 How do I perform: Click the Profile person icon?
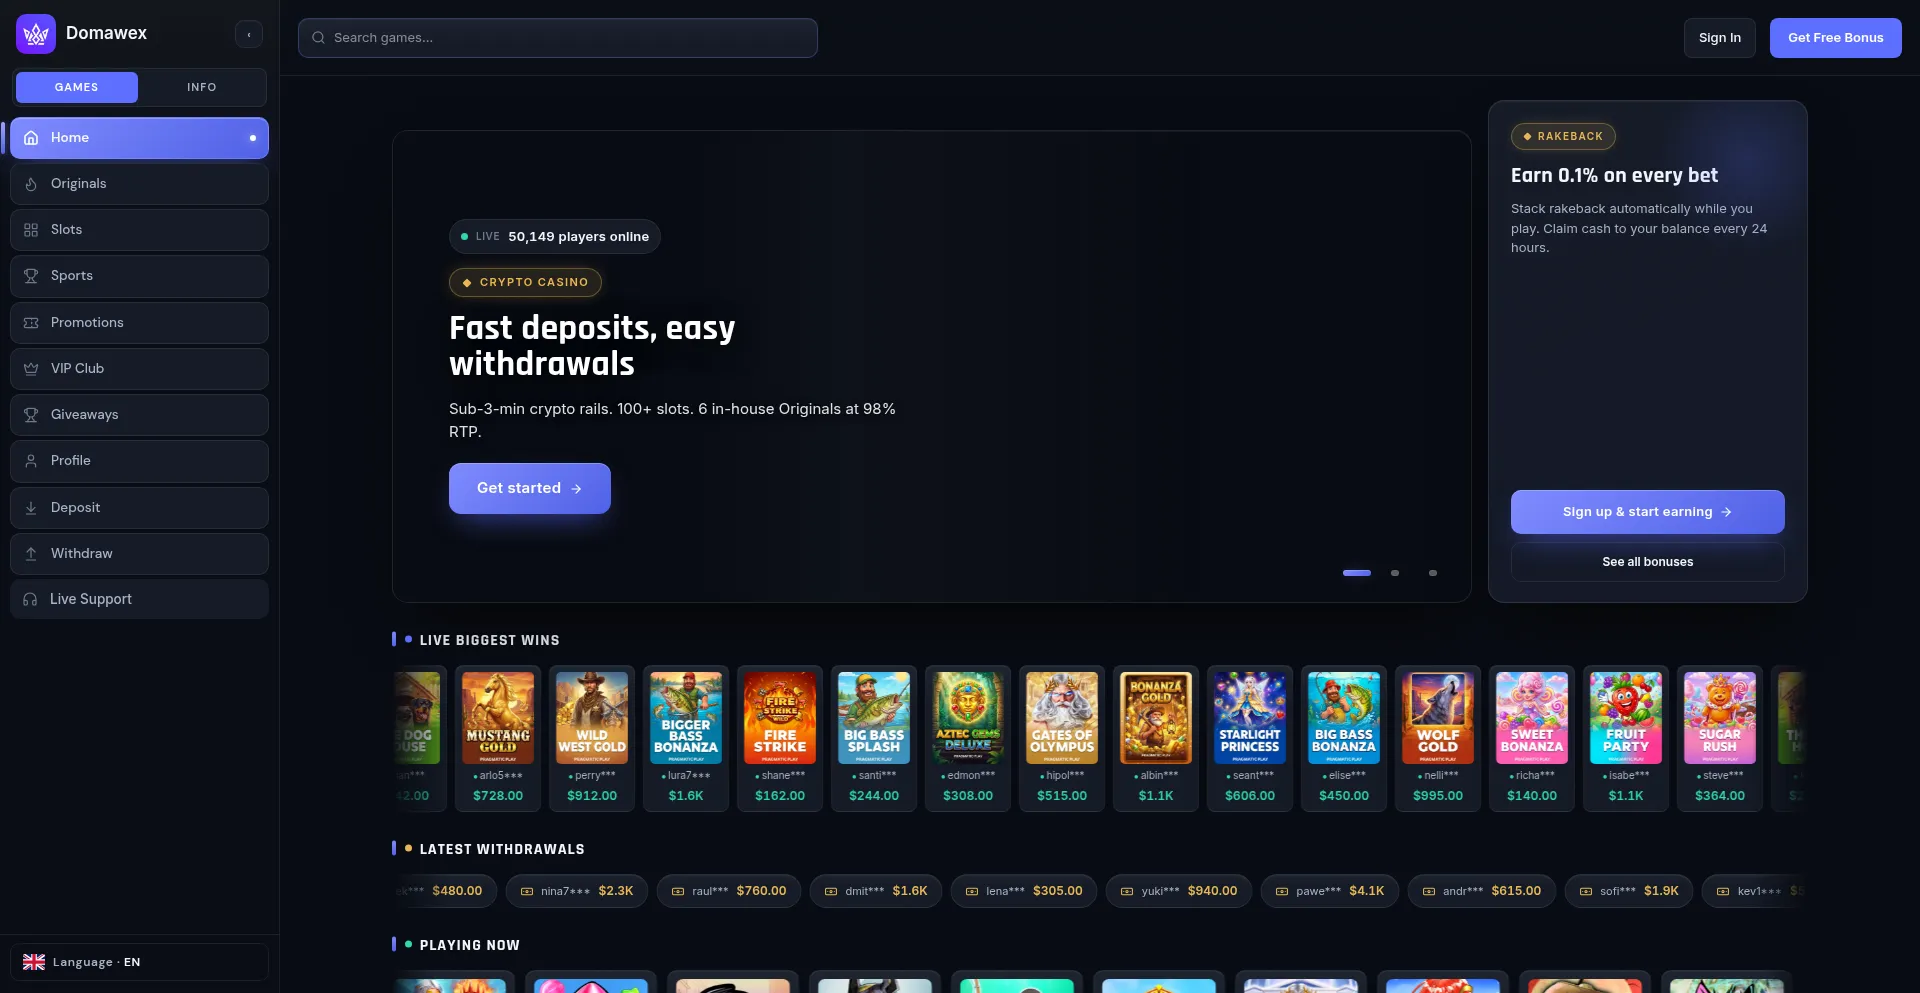pos(31,461)
